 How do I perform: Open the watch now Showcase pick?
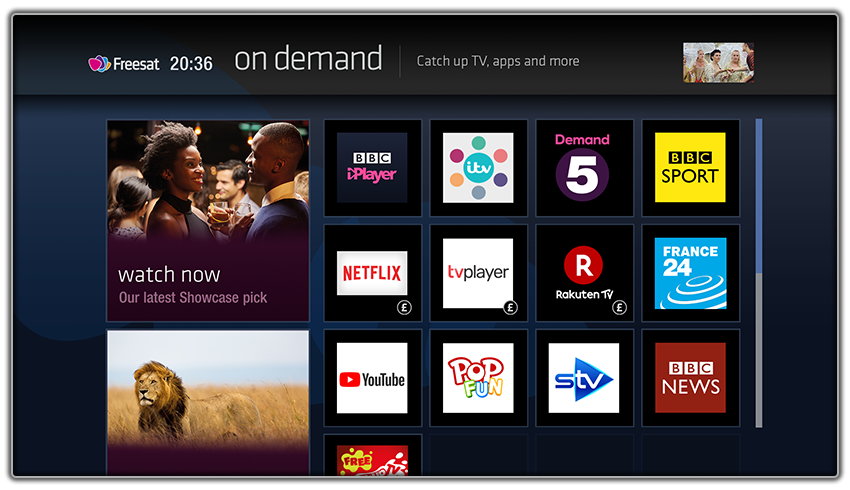208,221
